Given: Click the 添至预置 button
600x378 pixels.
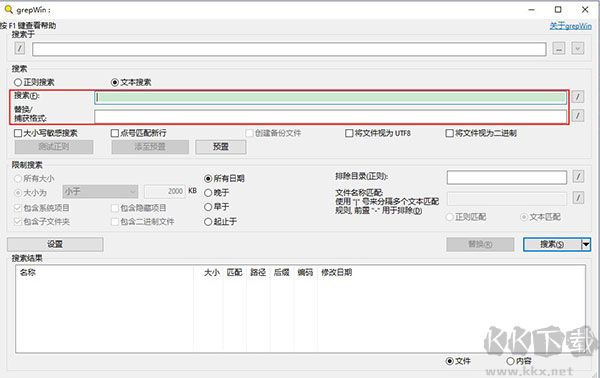Looking at the screenshot, I should click(150, 147).
